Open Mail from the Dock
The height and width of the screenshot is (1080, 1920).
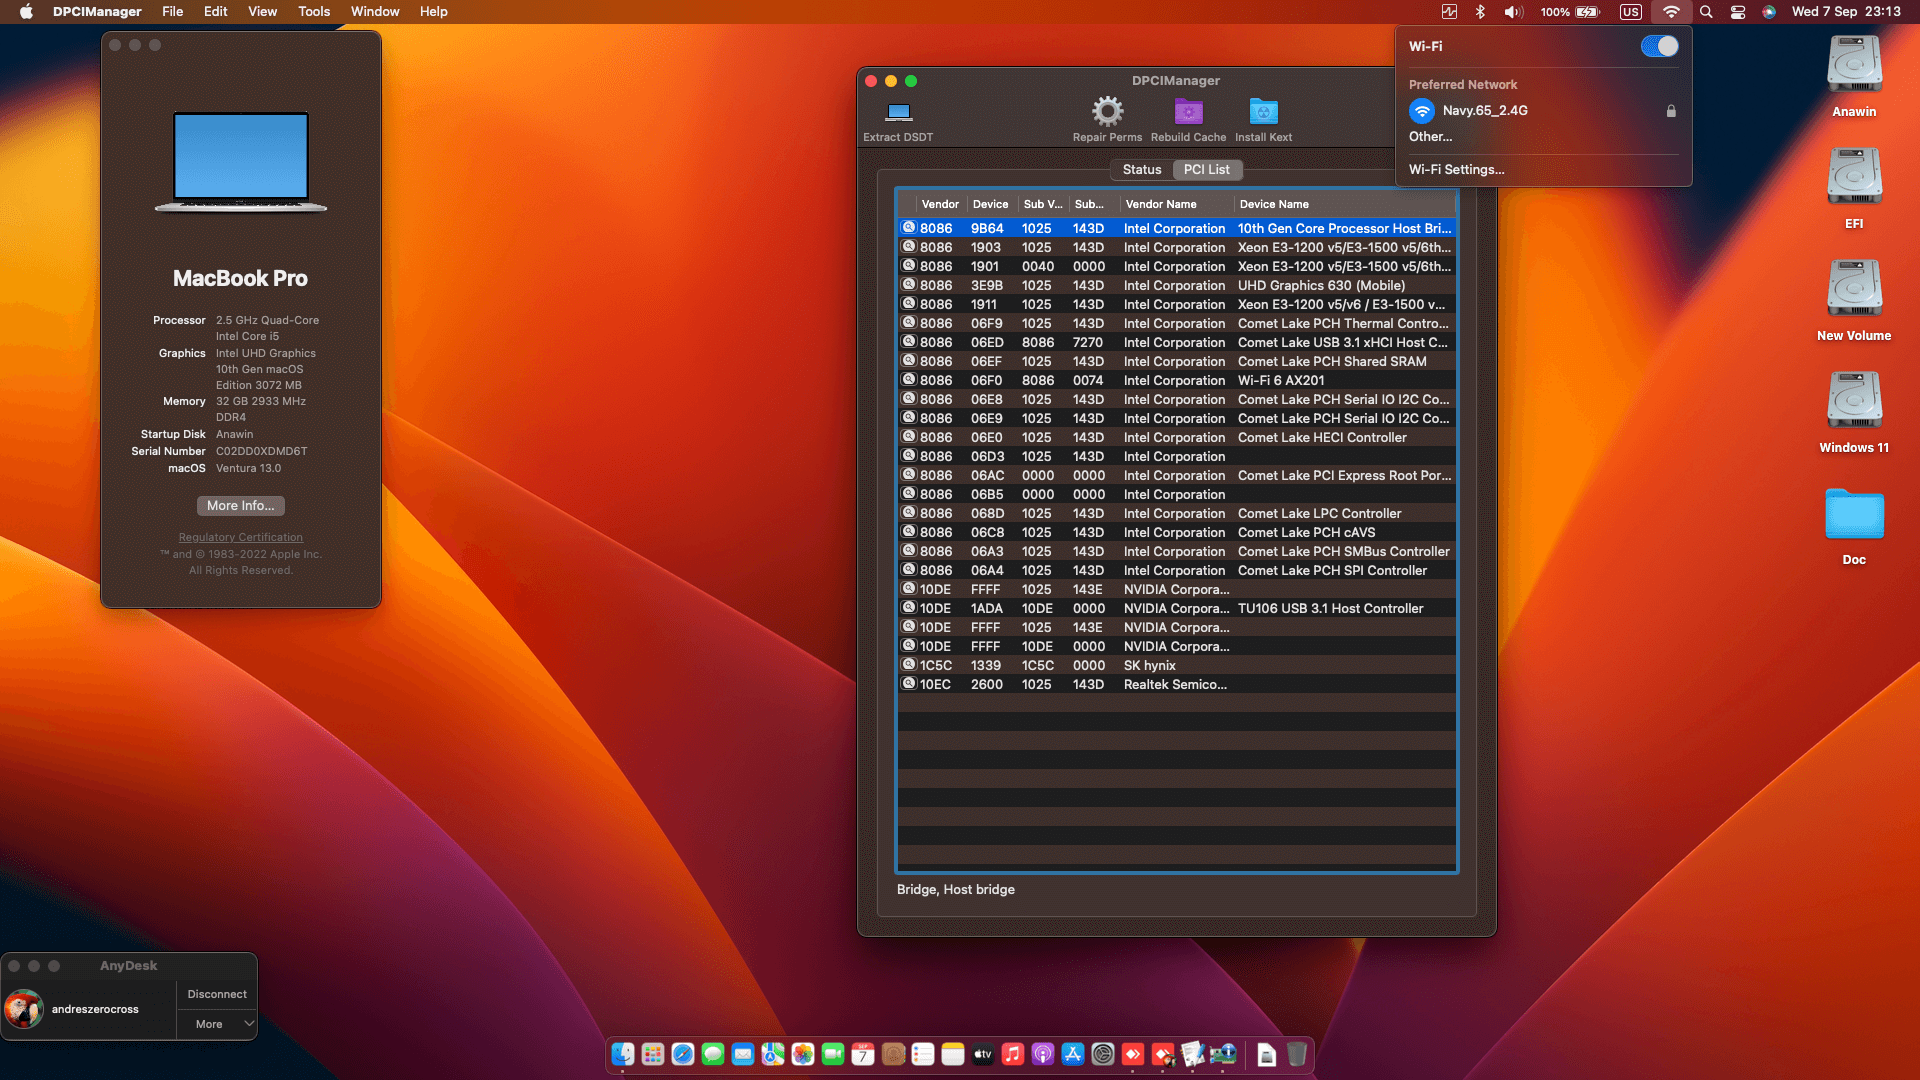click(743, 1054)
